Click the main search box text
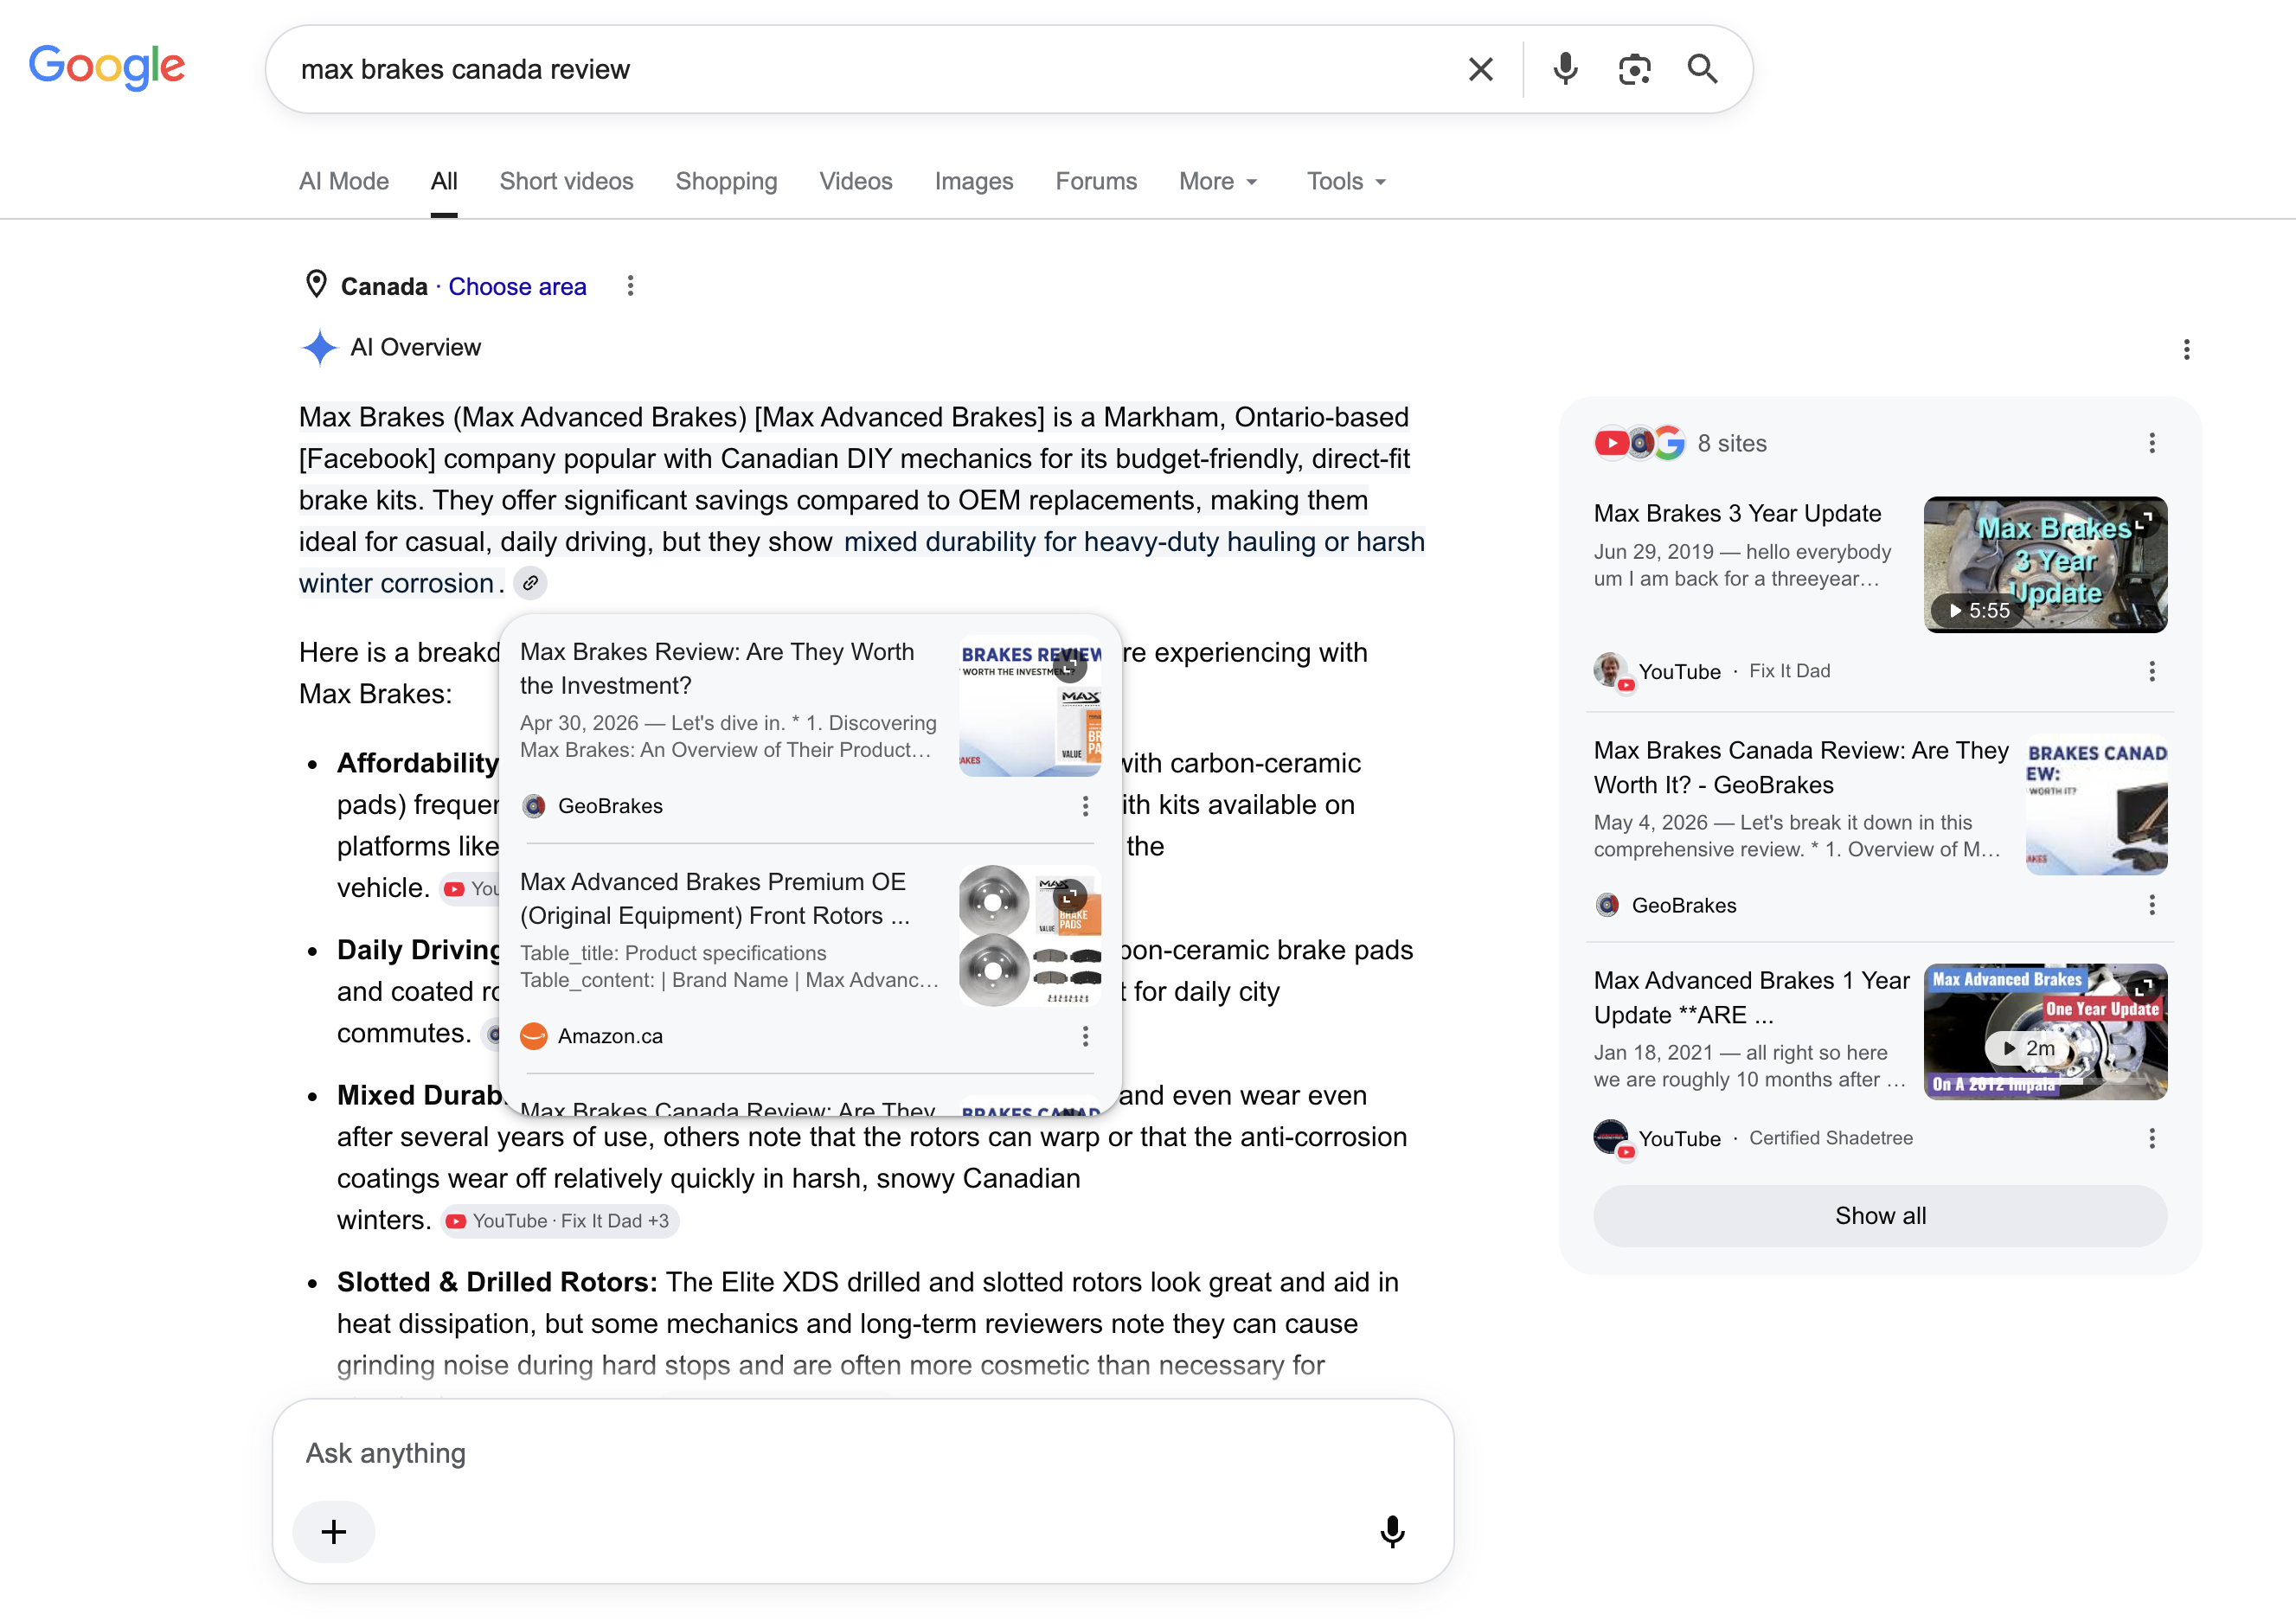The height and width of the screenshot is (1621, 2296). pos(465,69)
